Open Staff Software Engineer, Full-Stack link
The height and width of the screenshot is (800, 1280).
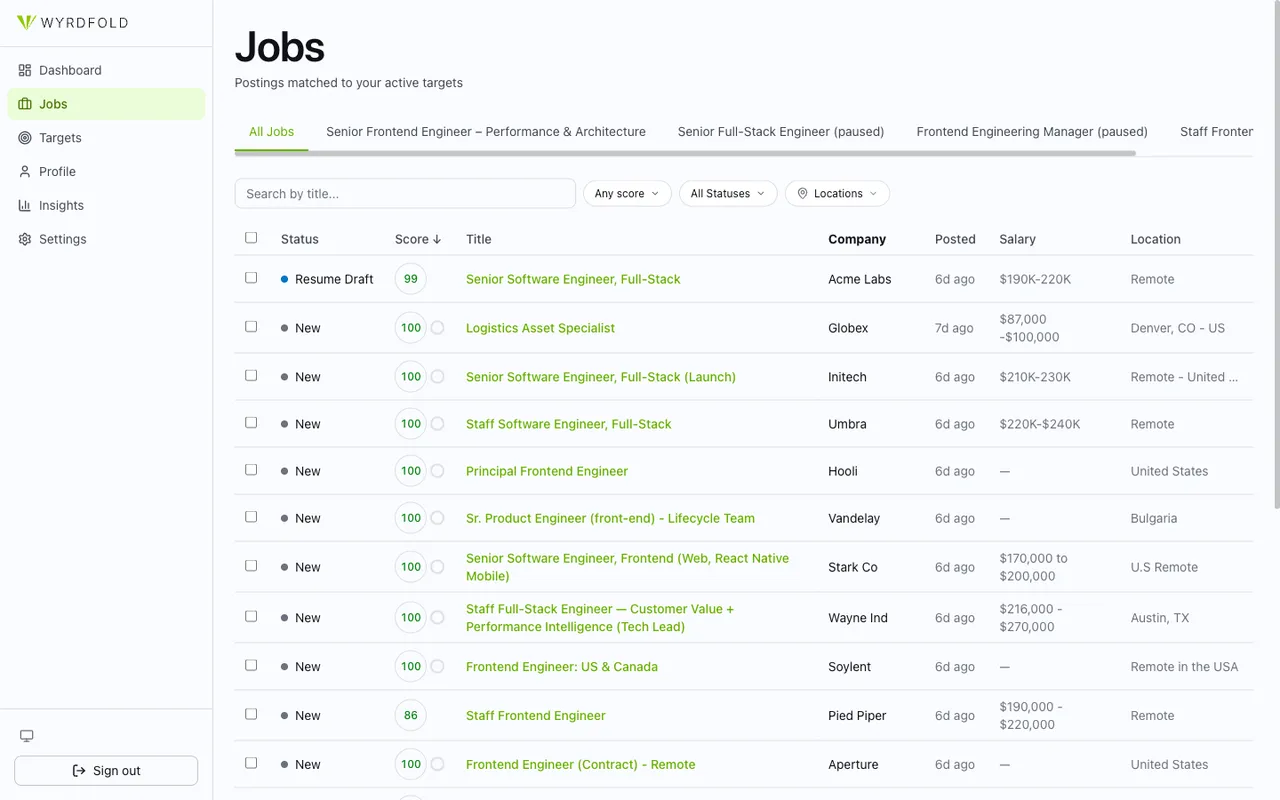coord(569,424)
